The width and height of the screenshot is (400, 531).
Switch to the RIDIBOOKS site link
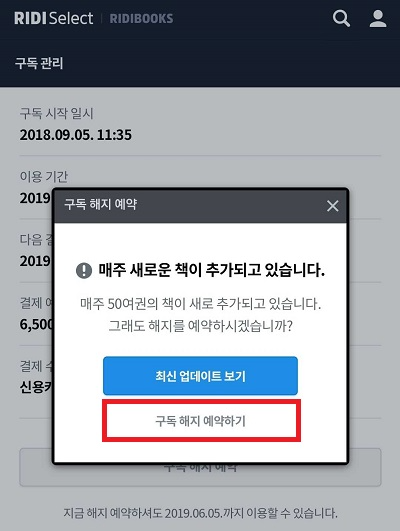pos(141,19)
